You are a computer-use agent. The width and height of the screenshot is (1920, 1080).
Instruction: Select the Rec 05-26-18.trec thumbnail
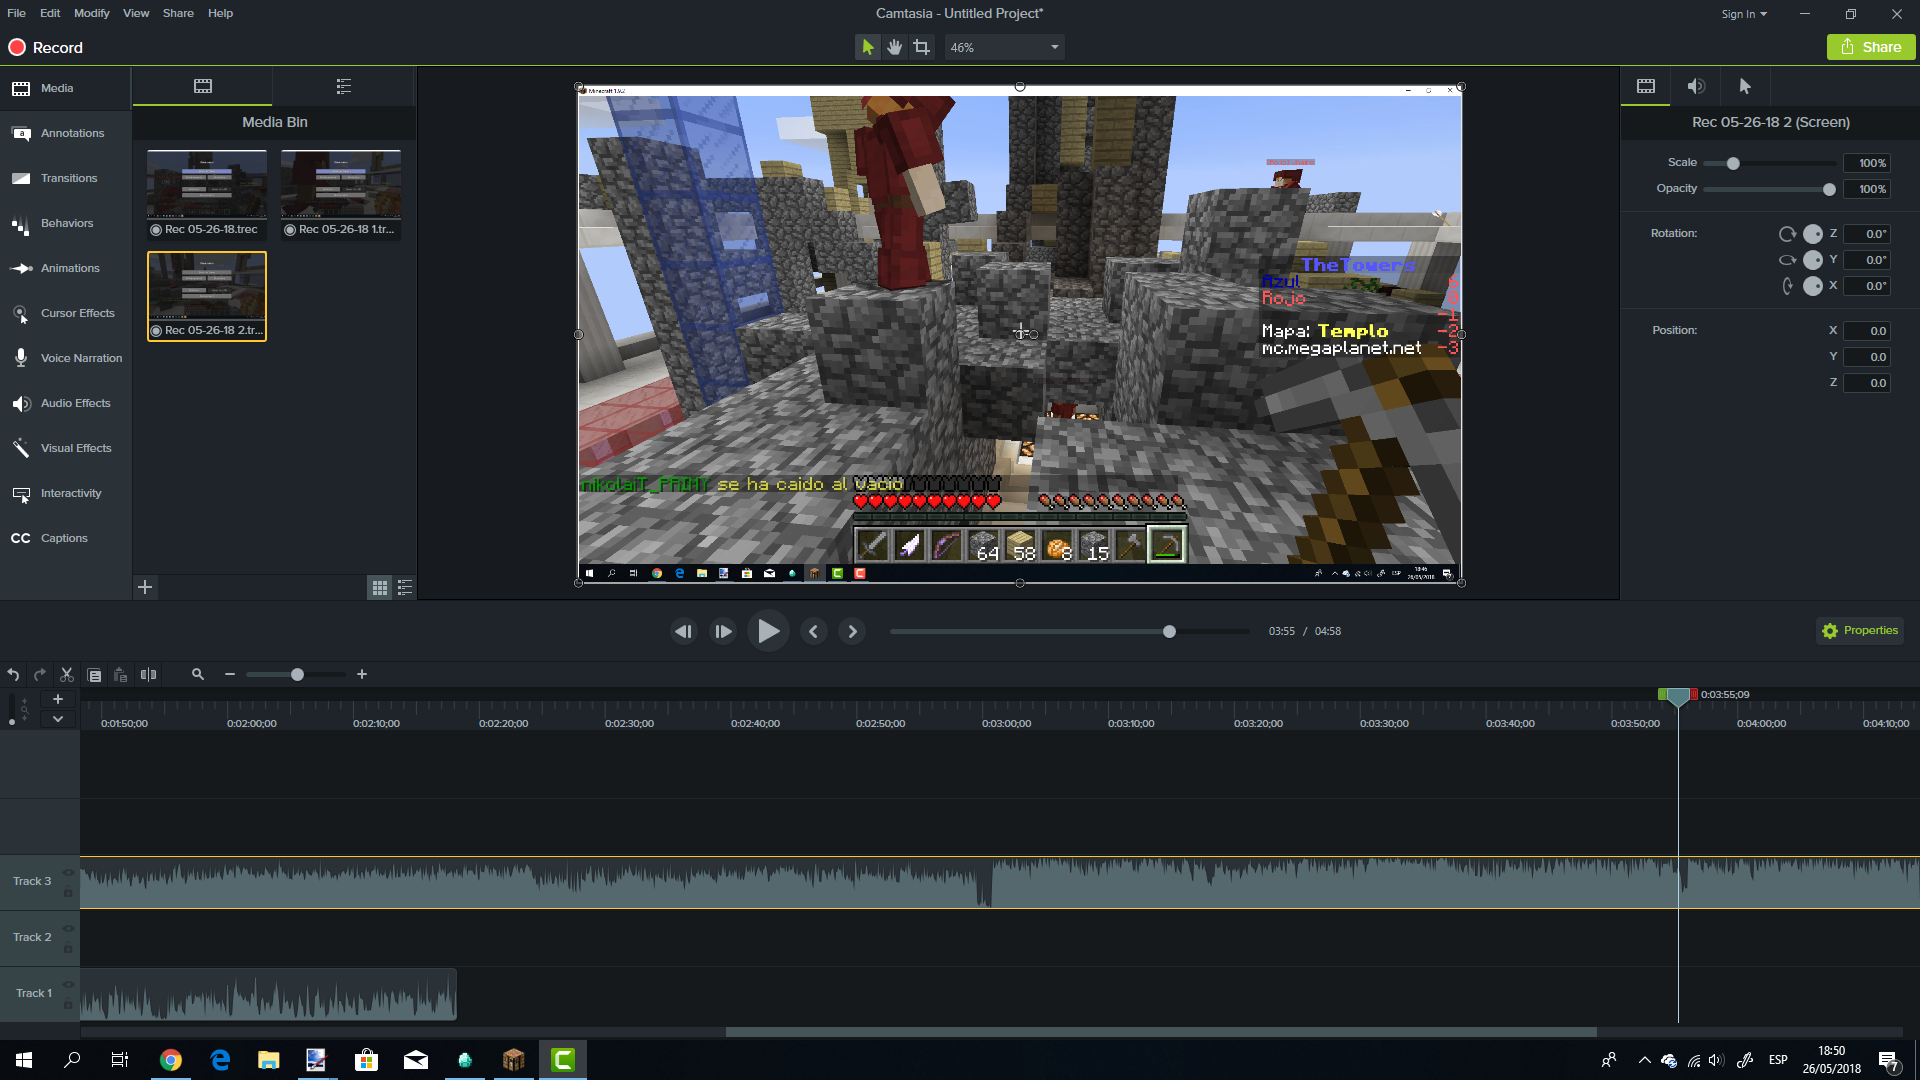click(207, 194)
